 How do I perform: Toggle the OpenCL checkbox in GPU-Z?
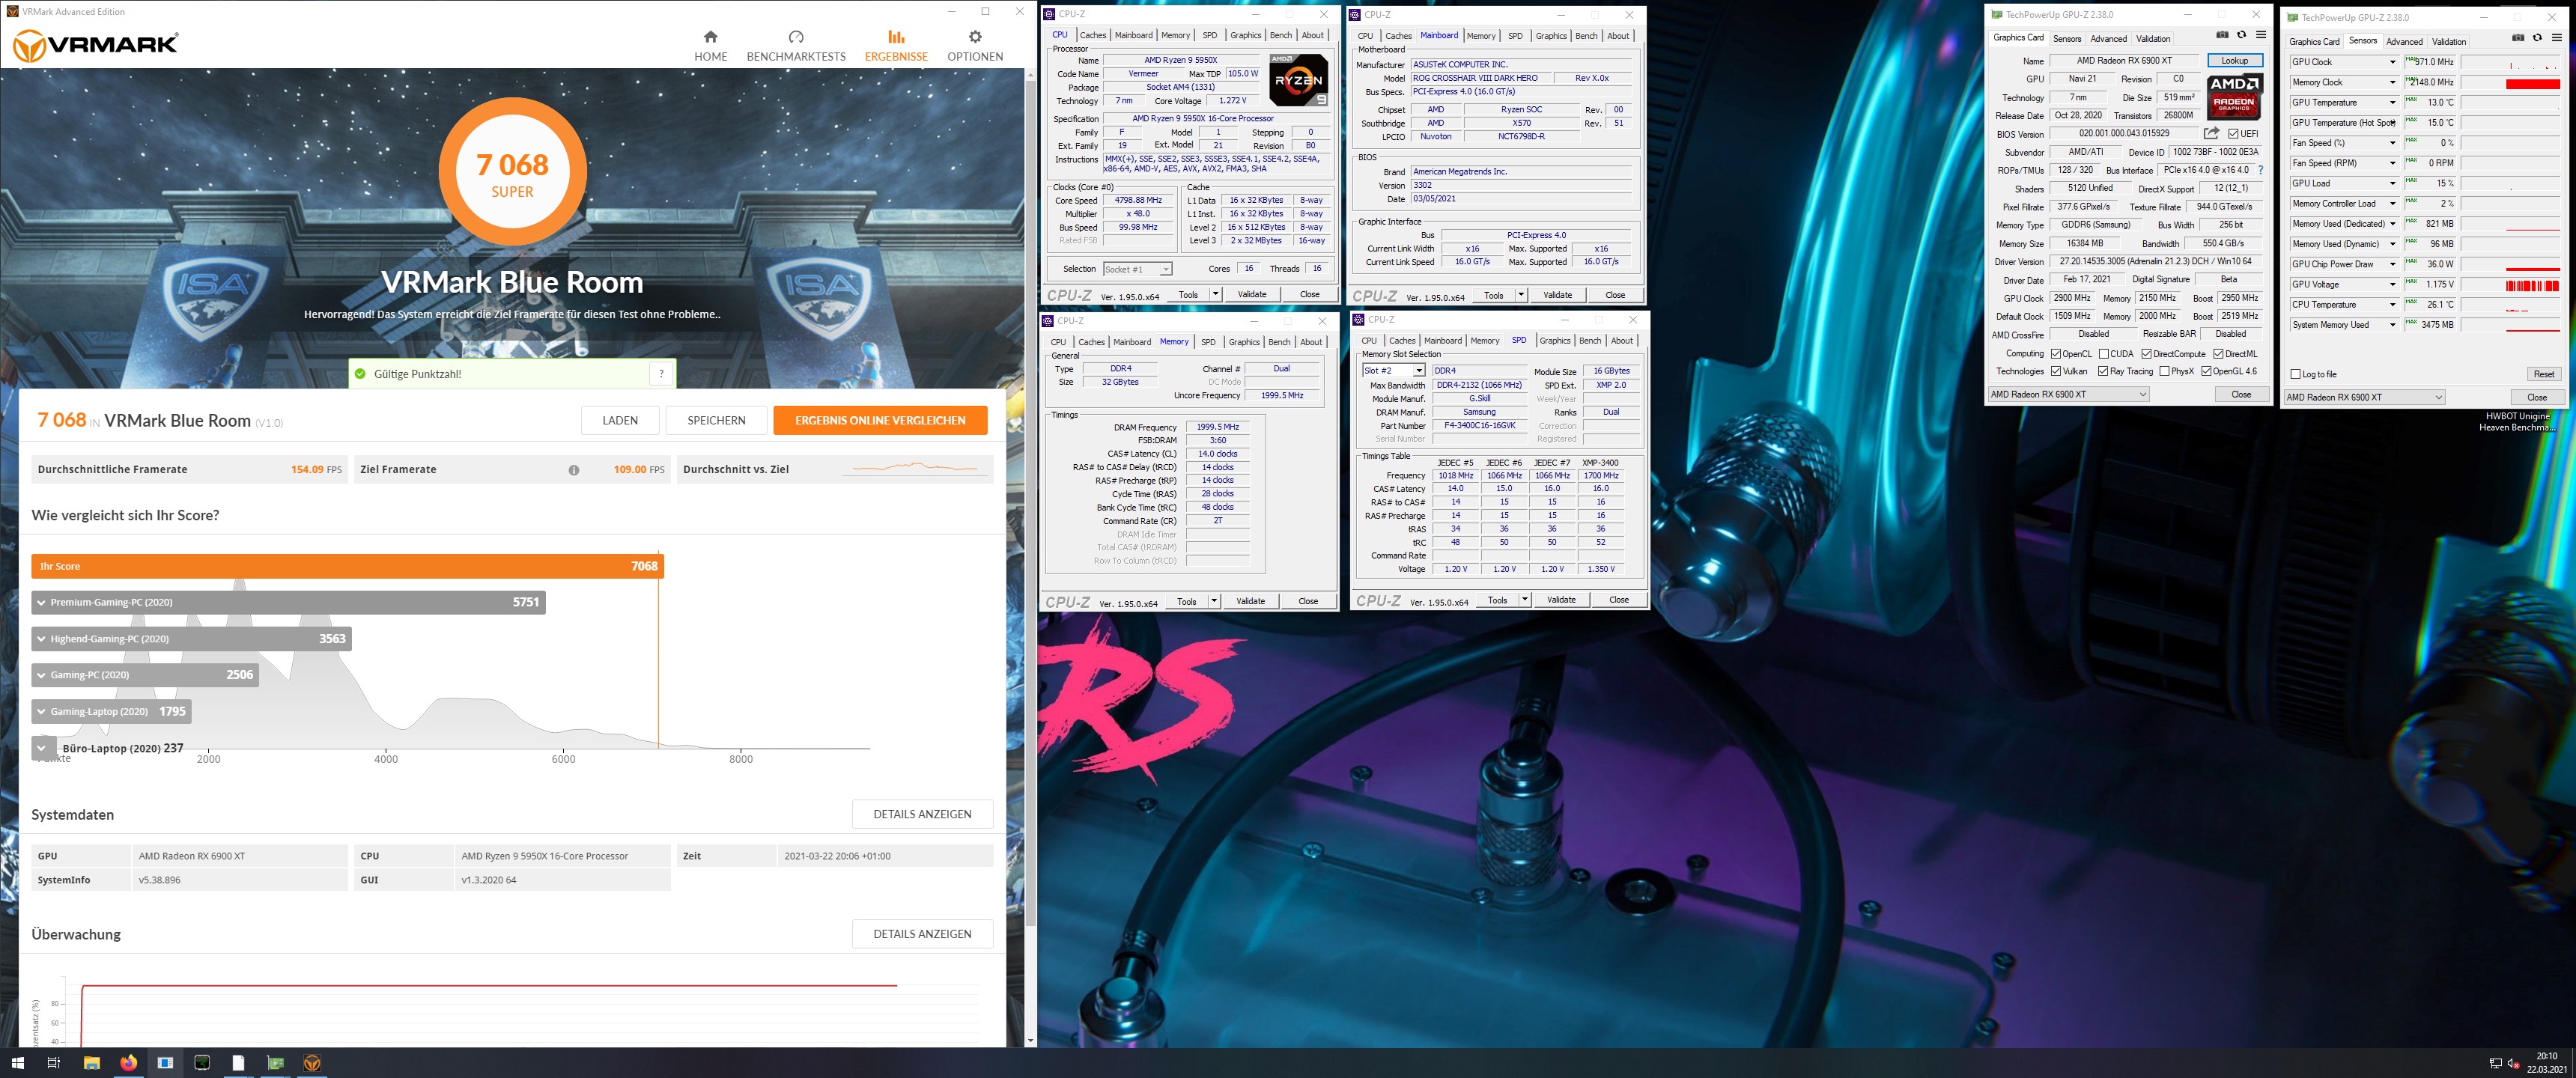point(2055,354)
